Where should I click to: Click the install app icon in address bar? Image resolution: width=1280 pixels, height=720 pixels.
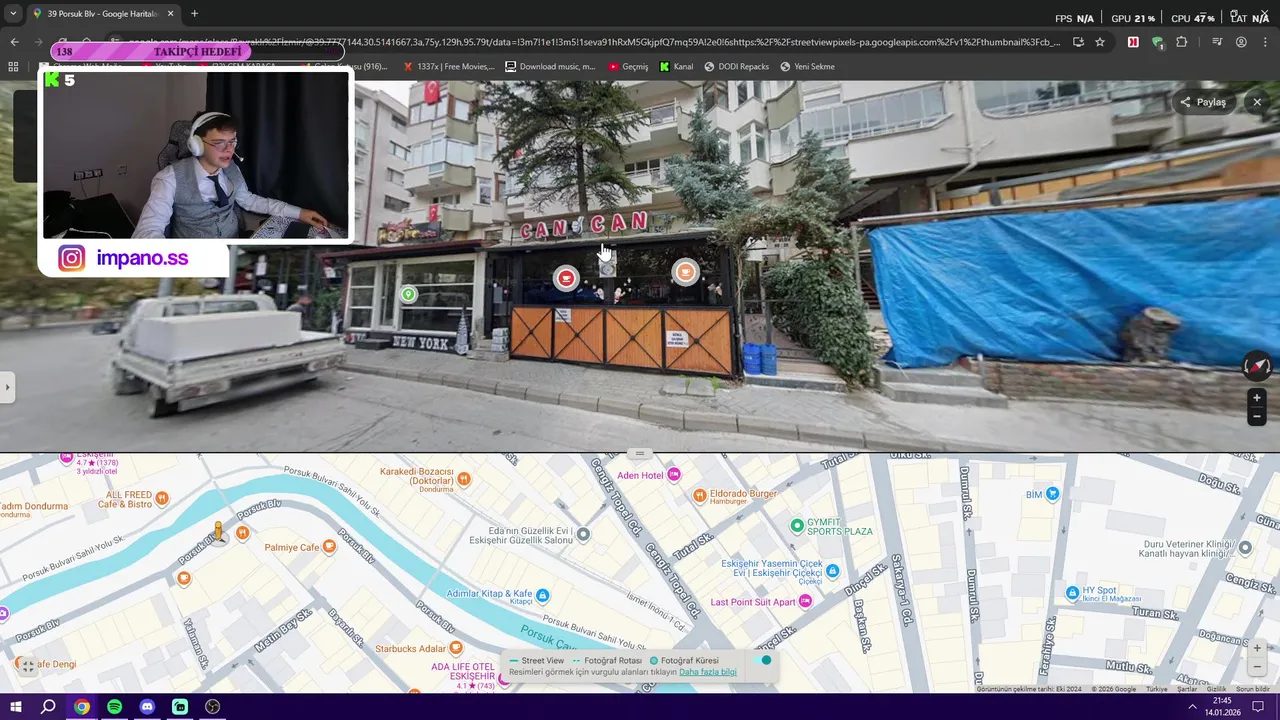point(1078,42)
